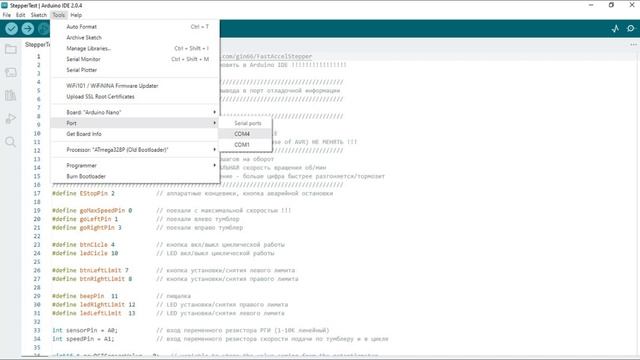Viewport: 640px width, 360px height.
Task: Open the Edit menu
Action: (x=20, y=15)
